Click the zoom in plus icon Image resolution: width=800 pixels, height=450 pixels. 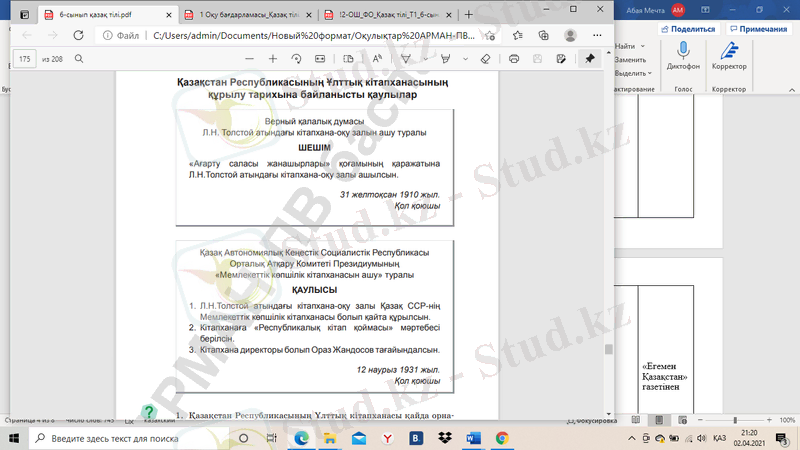[x=273, y=59]
